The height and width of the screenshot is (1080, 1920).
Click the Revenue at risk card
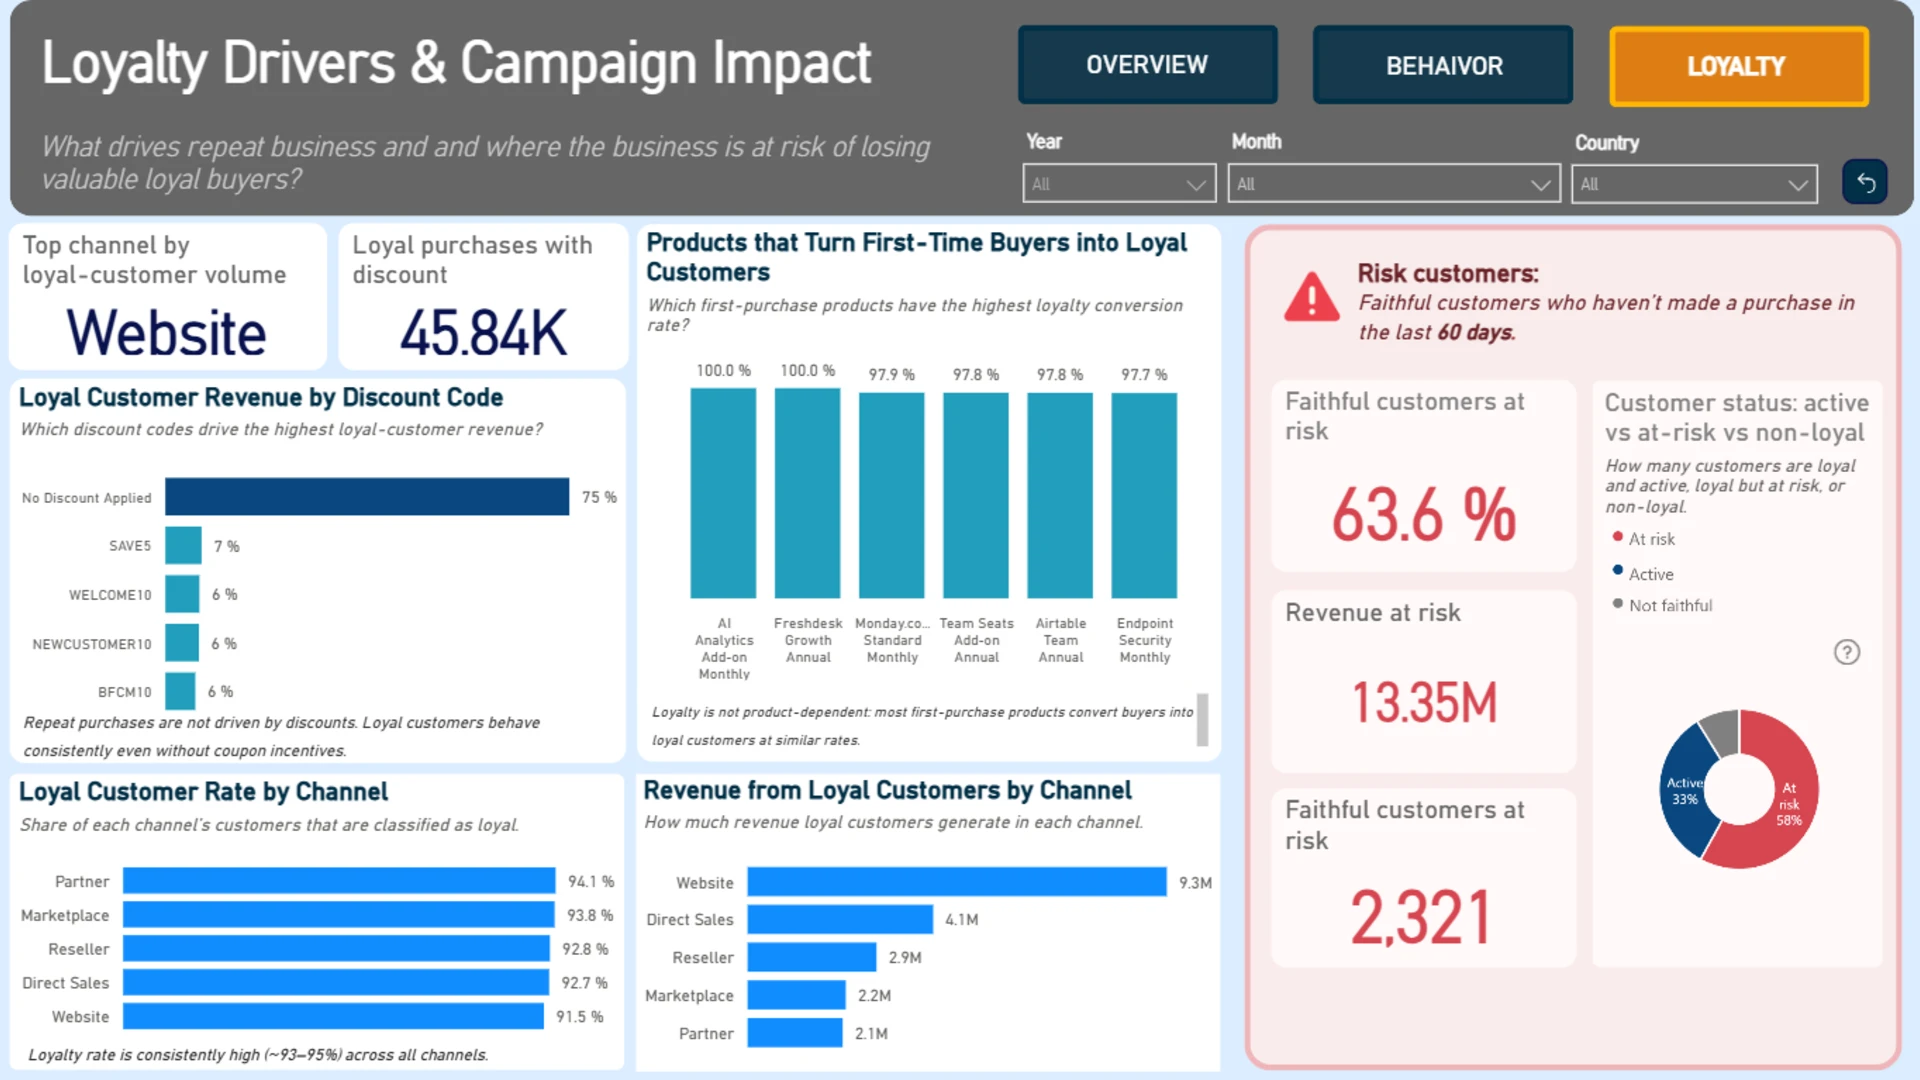coord(1424,681)
